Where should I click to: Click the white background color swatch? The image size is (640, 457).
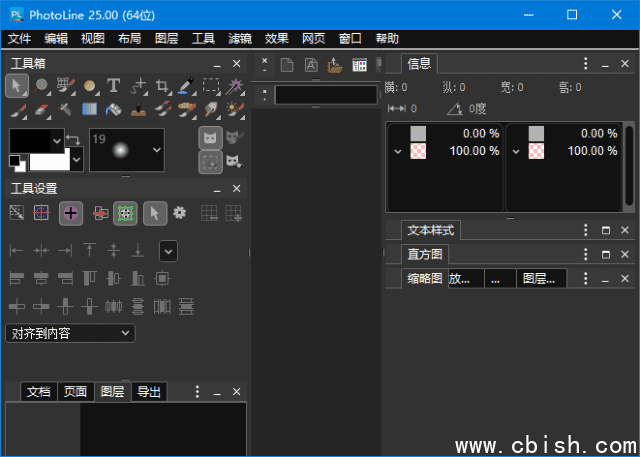tap(50, 162)
